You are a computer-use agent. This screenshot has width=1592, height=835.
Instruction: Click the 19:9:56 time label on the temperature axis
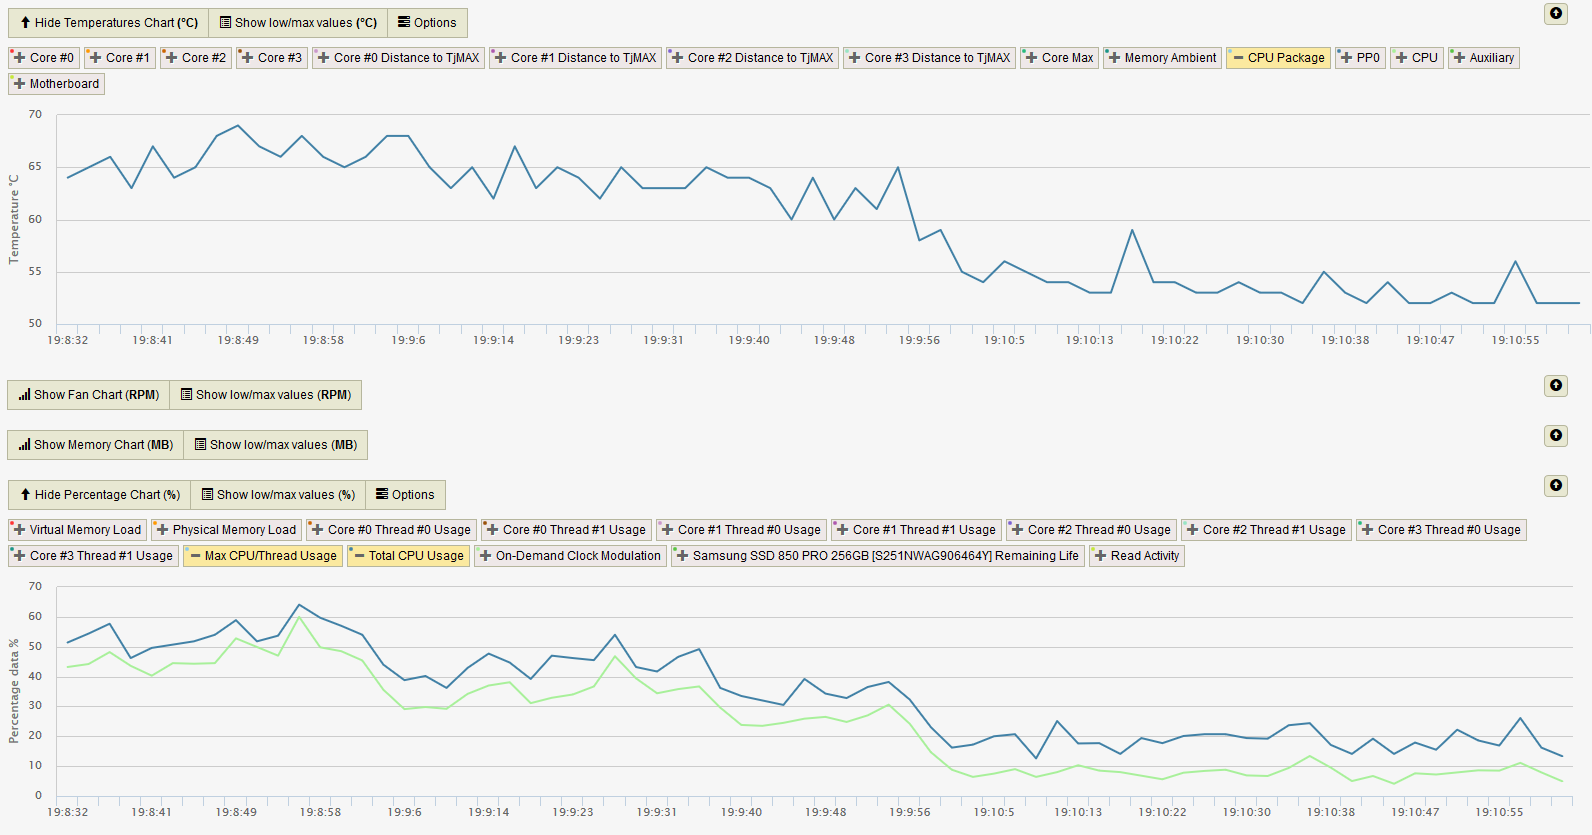[919, 340]
